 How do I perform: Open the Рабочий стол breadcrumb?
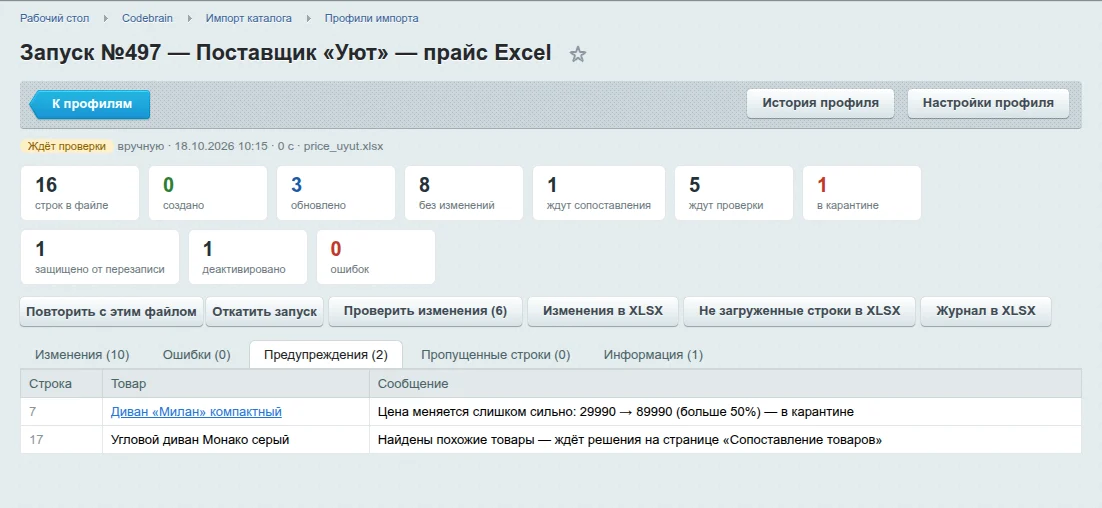[x=55, y=18]
